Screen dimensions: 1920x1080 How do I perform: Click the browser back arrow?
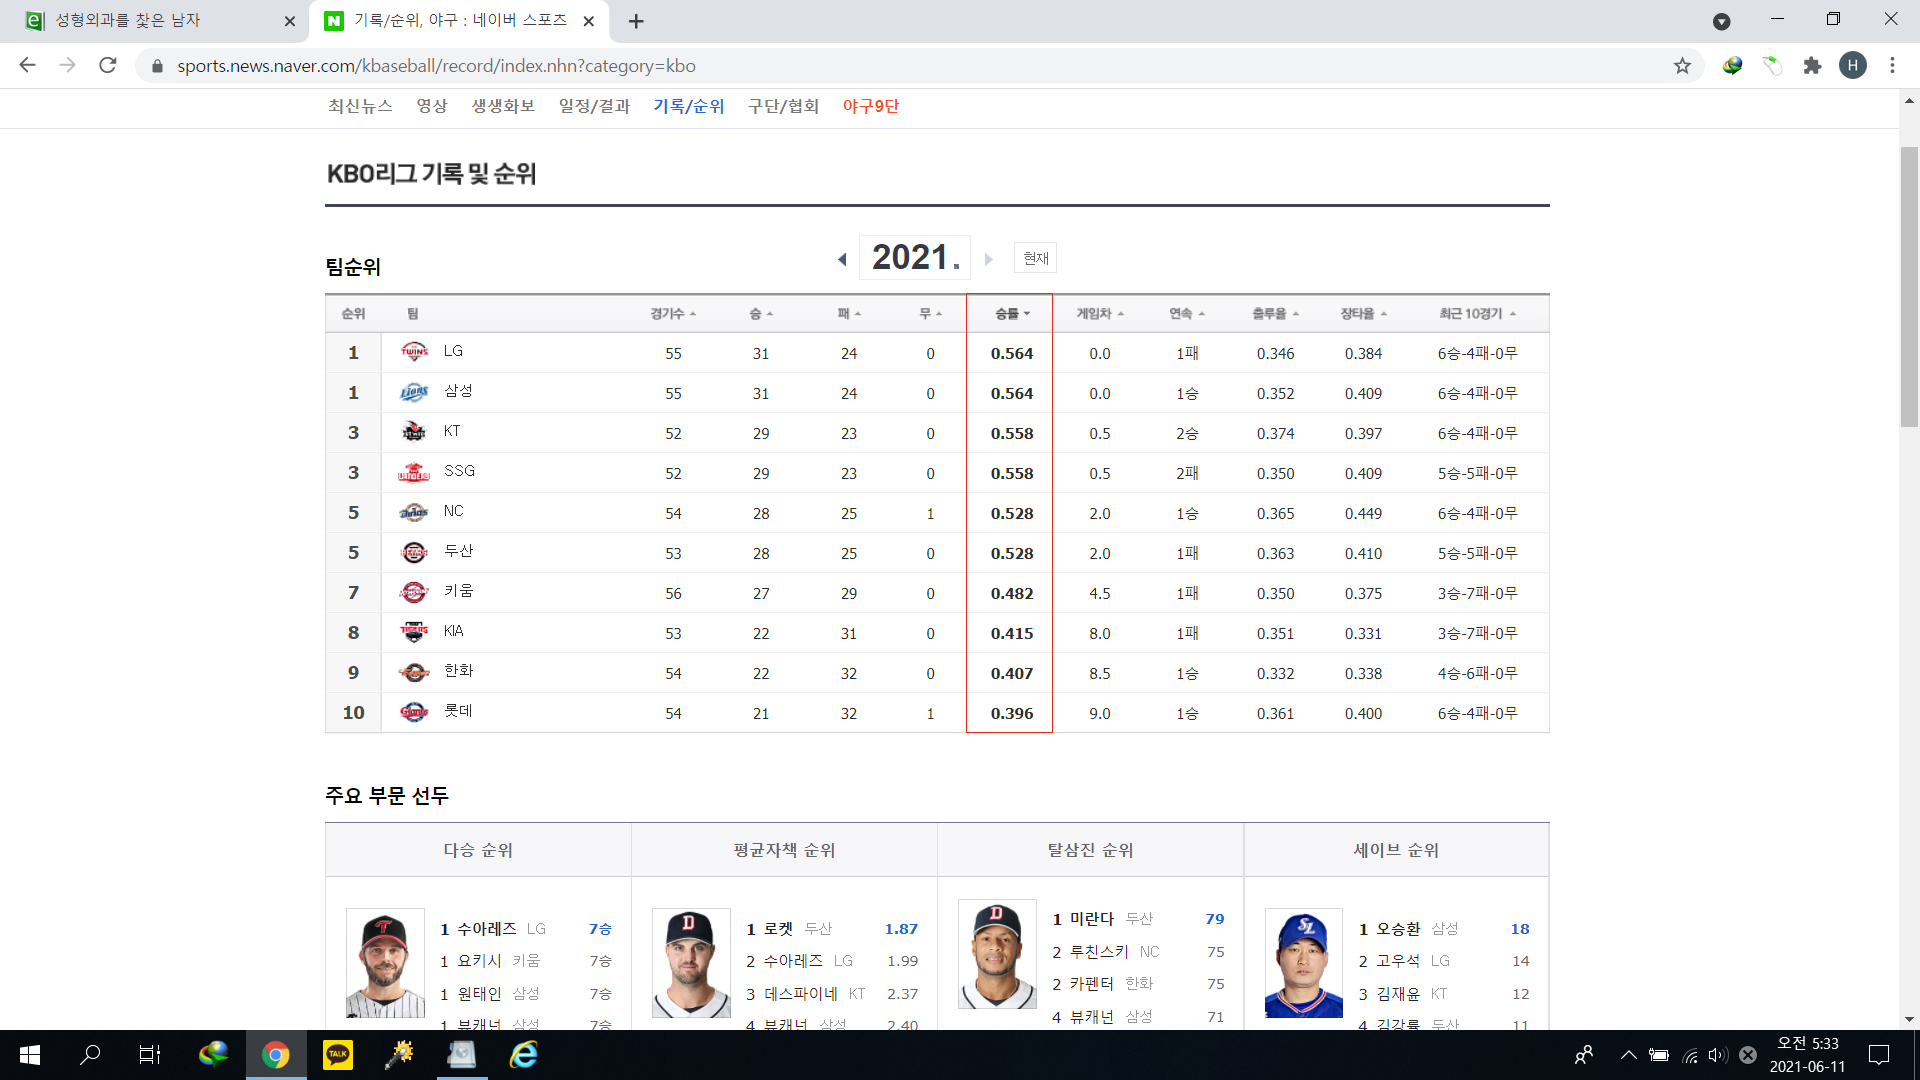[27, 65]
